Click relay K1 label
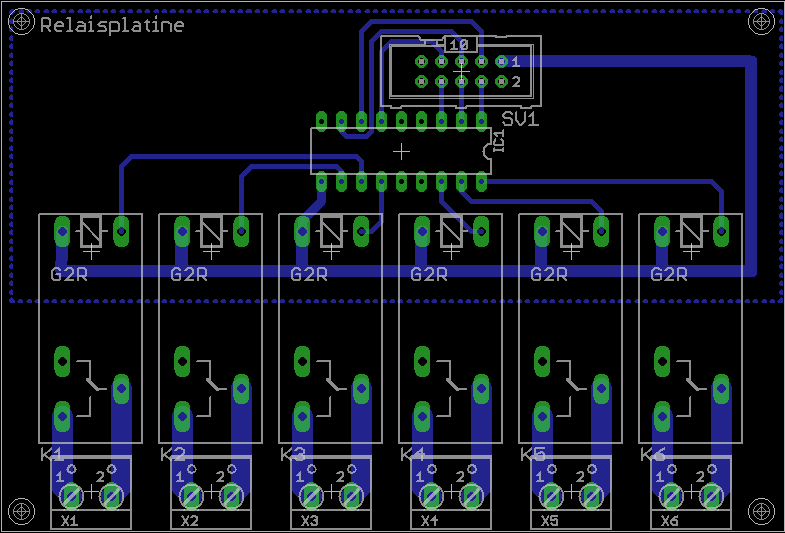Viewport: 785px width, 533px height. tap(52, 454)
